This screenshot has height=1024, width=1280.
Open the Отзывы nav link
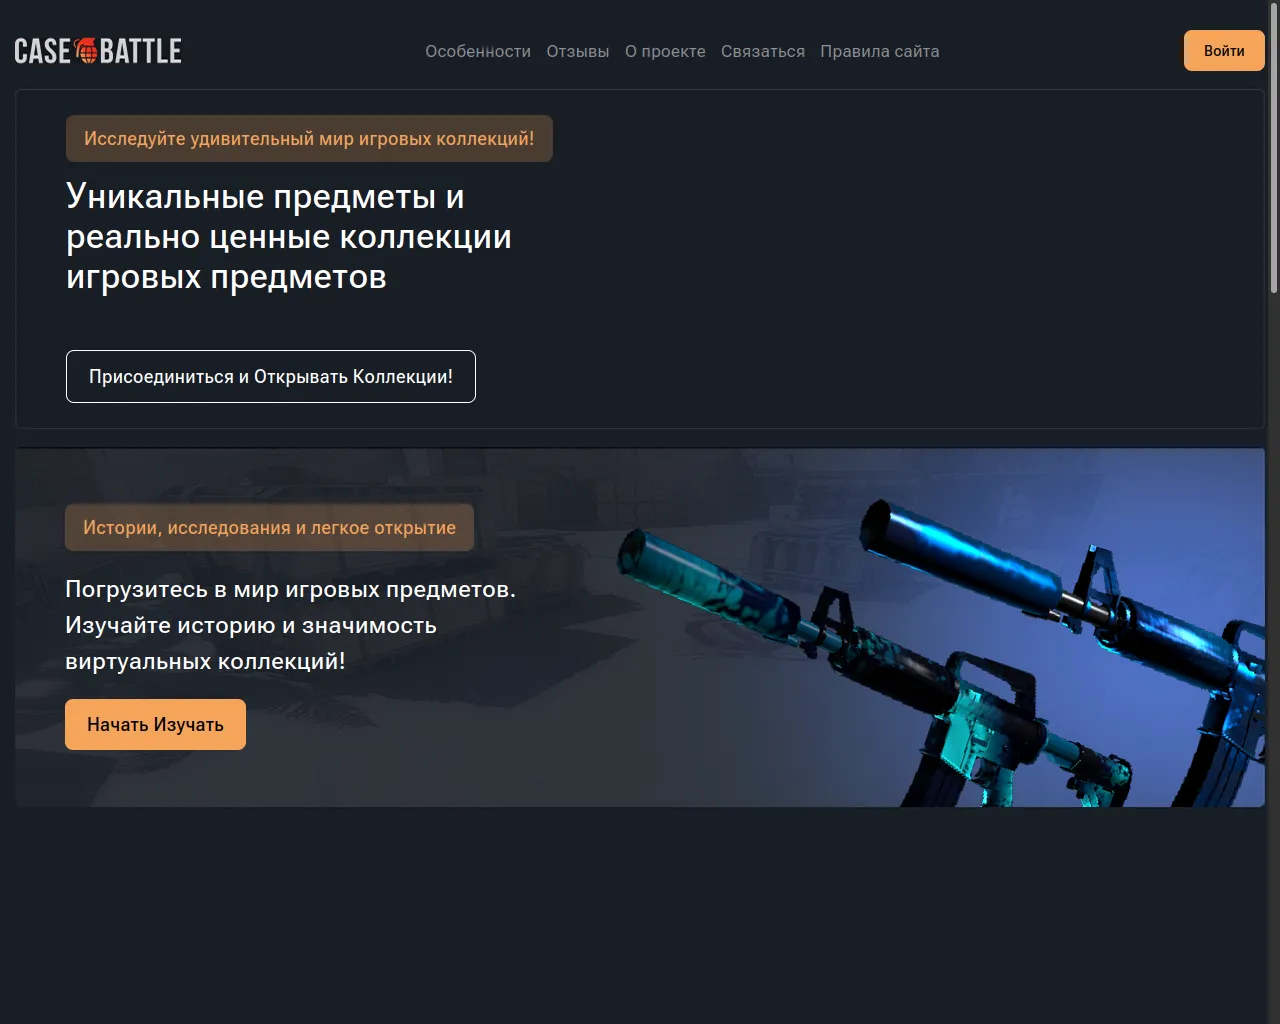[578, 51]
